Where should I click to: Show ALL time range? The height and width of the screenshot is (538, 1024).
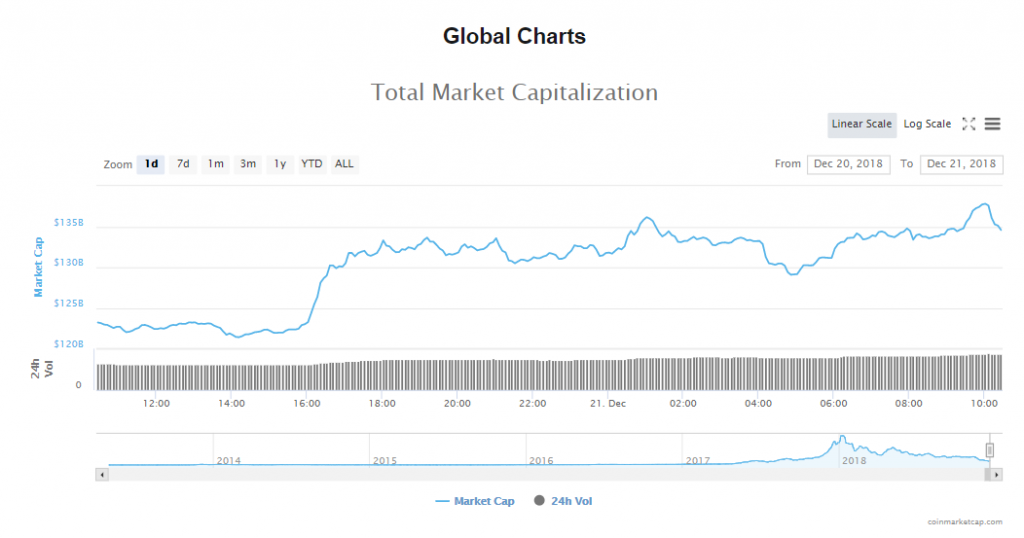tap(344, 164)
